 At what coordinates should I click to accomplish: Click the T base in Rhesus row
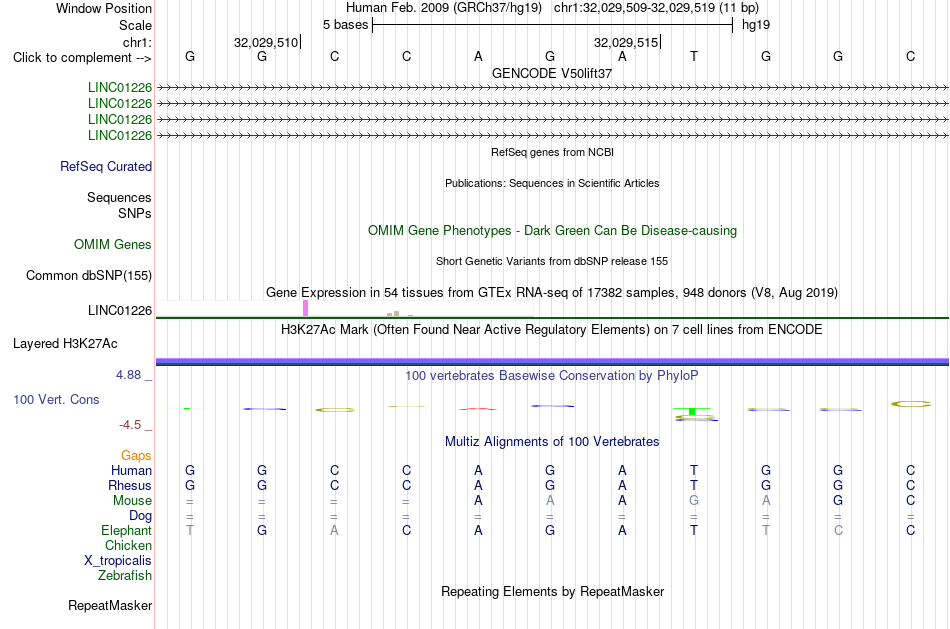tap(694, 485)
